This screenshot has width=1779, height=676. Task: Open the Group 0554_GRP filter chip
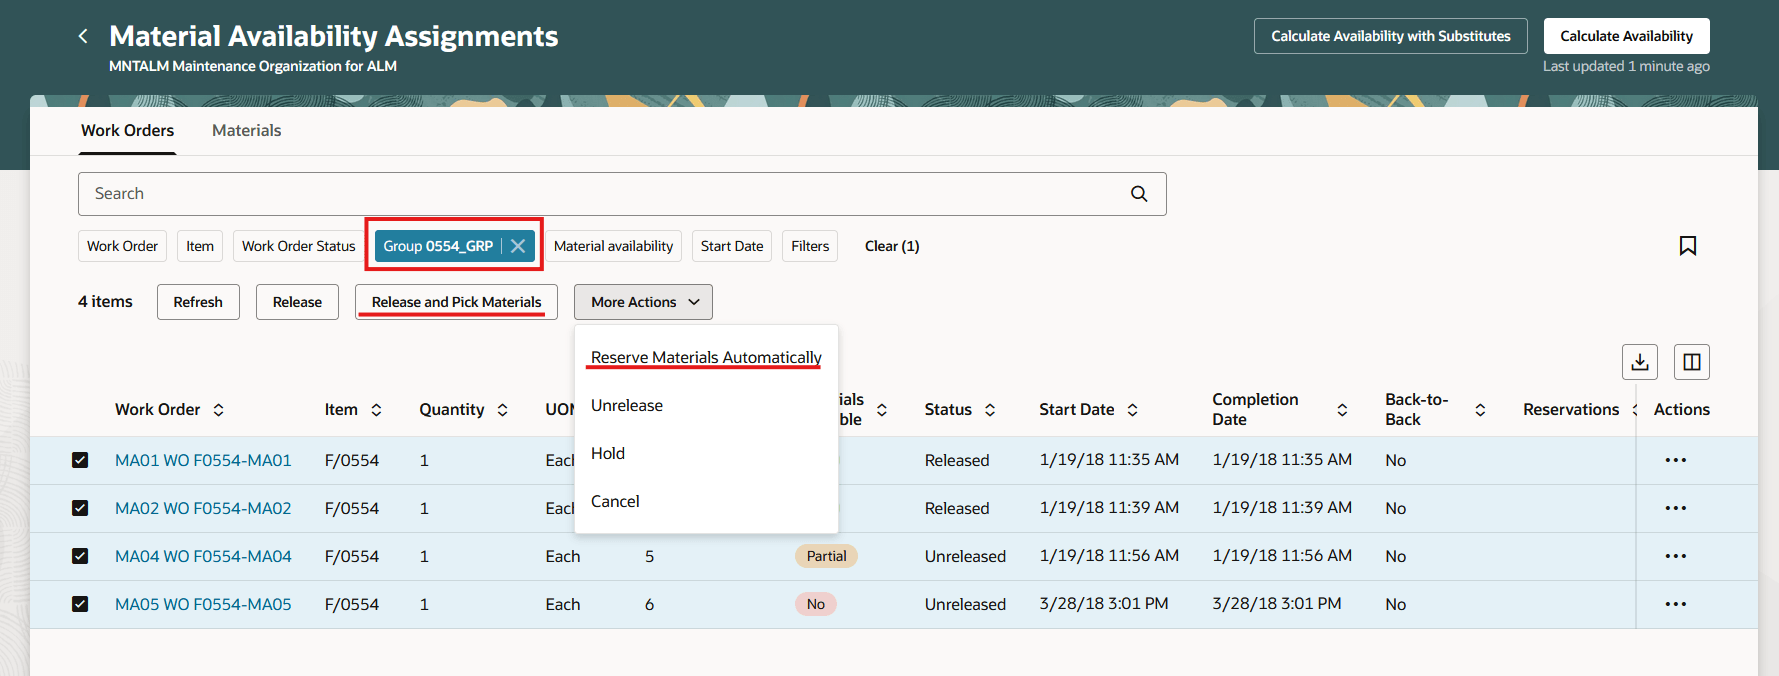[438, 246]
